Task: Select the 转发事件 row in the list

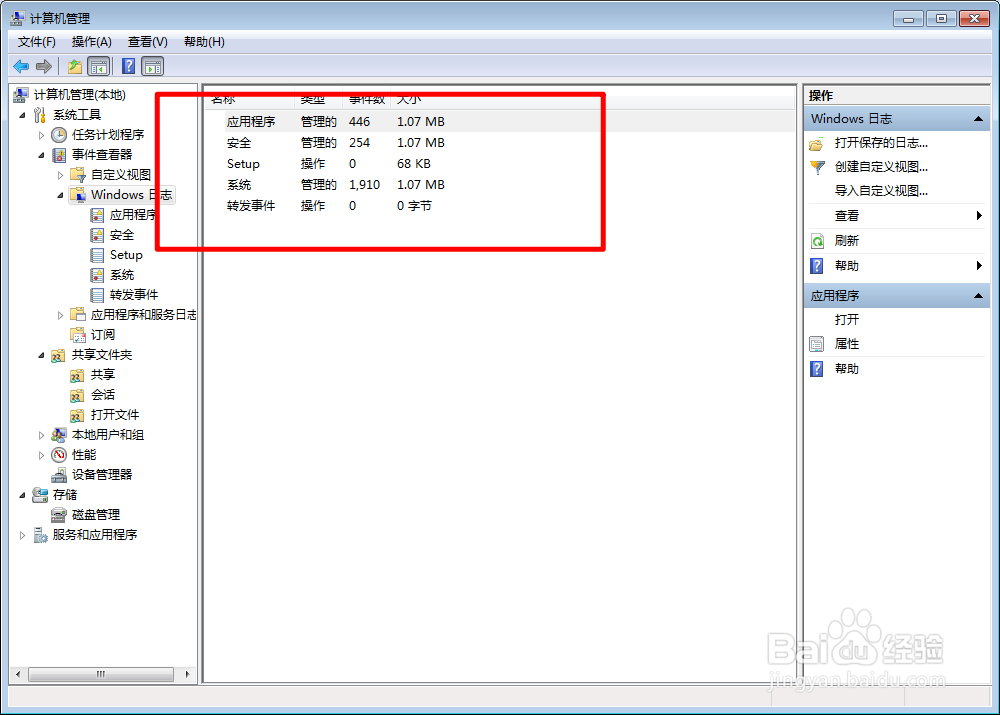Action: click(x=501, y=206)
